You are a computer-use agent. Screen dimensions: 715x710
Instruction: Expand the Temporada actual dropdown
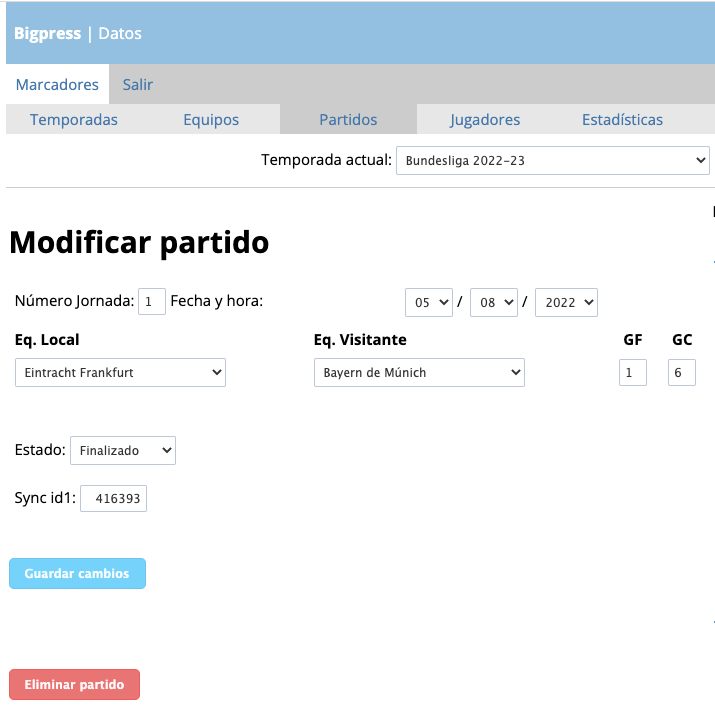point(552,160)
